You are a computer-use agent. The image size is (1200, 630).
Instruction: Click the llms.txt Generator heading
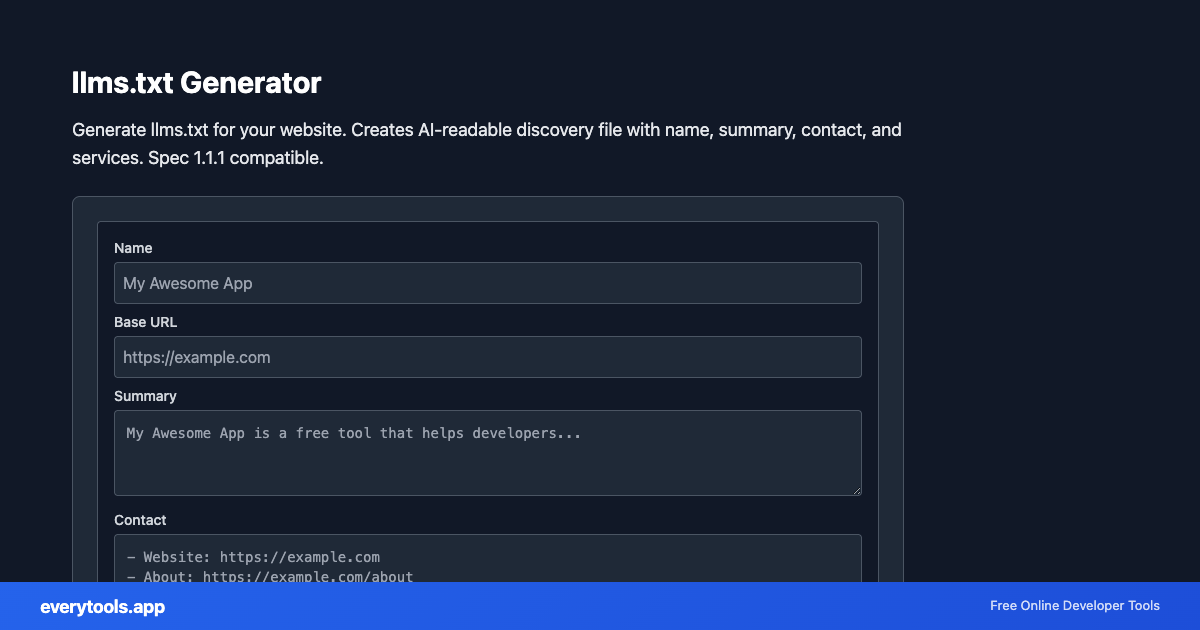point(196,83)
